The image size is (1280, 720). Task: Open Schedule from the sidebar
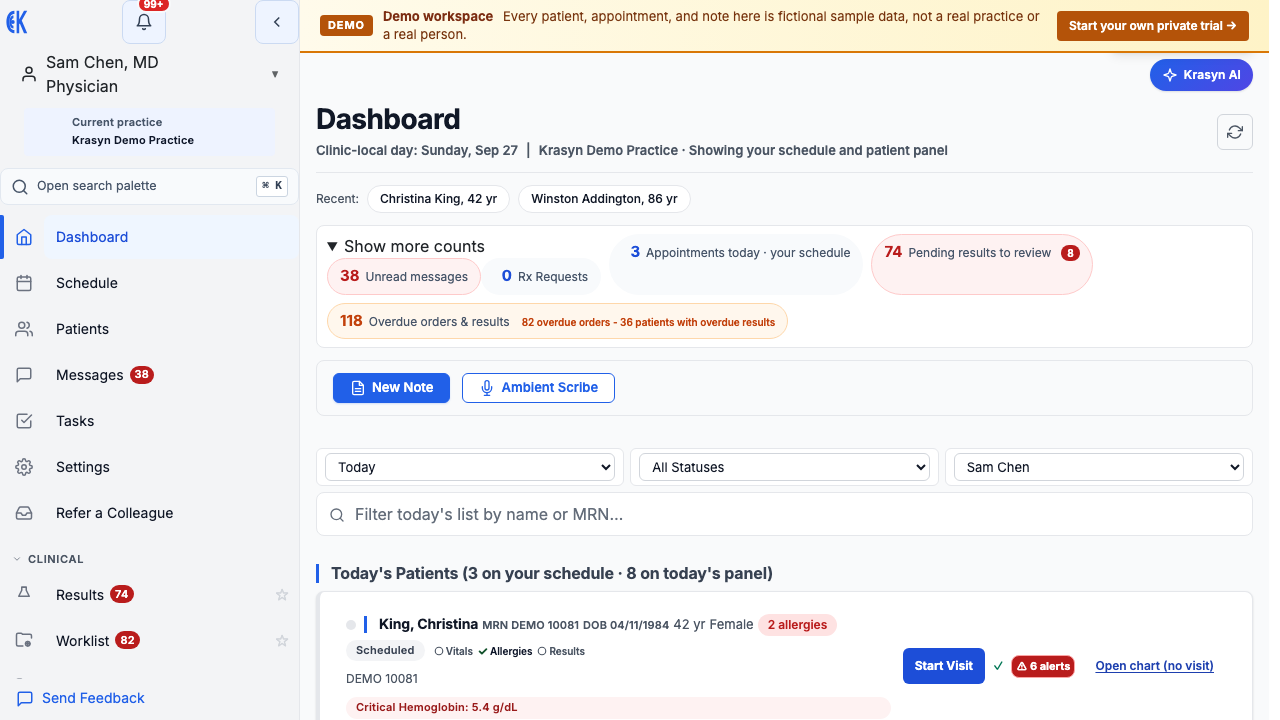[150, 283]
